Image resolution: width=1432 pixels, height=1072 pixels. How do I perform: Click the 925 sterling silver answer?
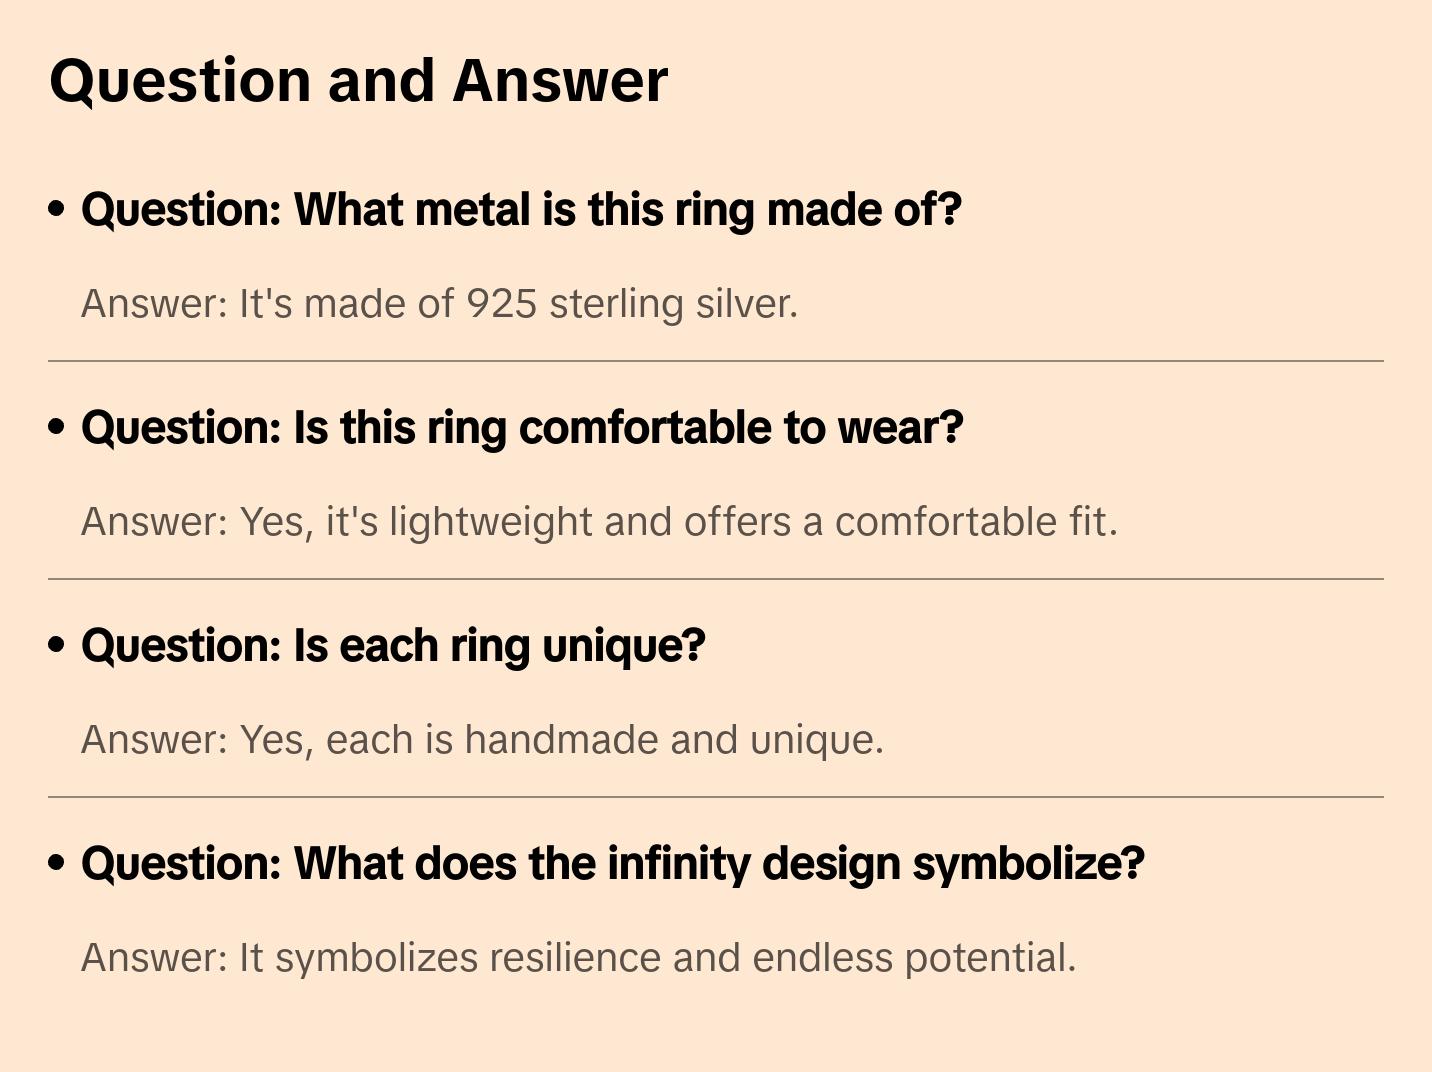pyautogui.click(x=439, y=304)
